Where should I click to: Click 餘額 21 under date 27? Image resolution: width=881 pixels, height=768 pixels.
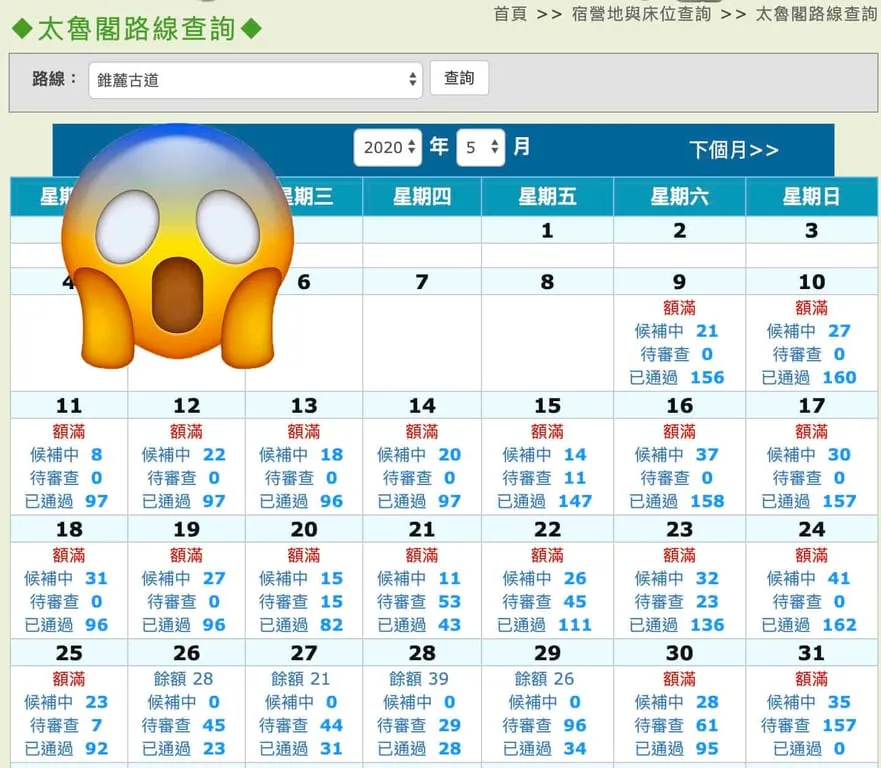(x=301, y=679)
